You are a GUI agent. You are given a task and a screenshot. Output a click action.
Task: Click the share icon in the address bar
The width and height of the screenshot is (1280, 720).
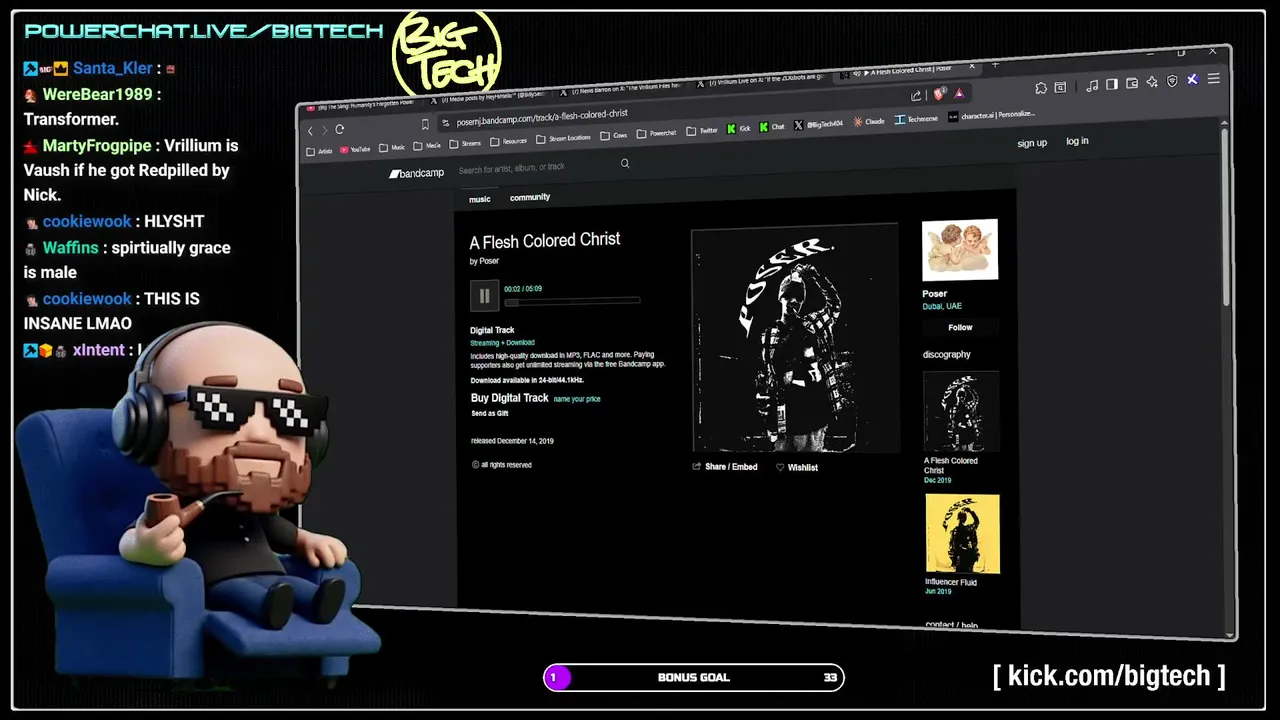coord(916,95)
